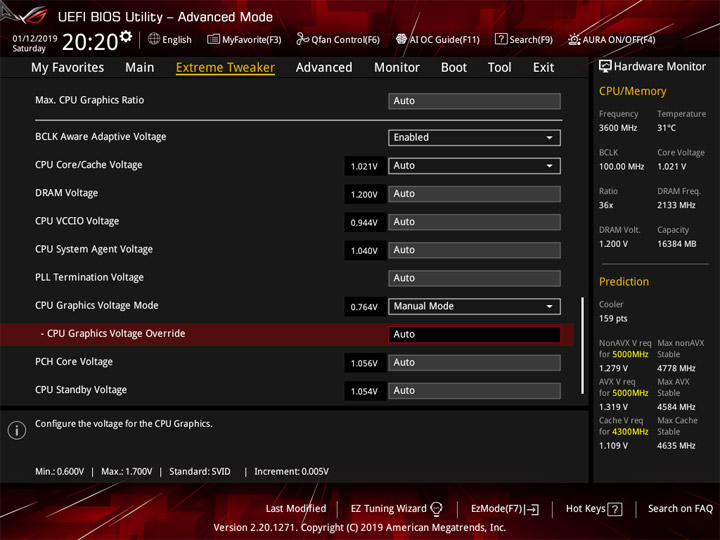Select the Extreme Tweaker tab
Image resolution: width=720 pixels, height=540 pixels.
[225, 68]
